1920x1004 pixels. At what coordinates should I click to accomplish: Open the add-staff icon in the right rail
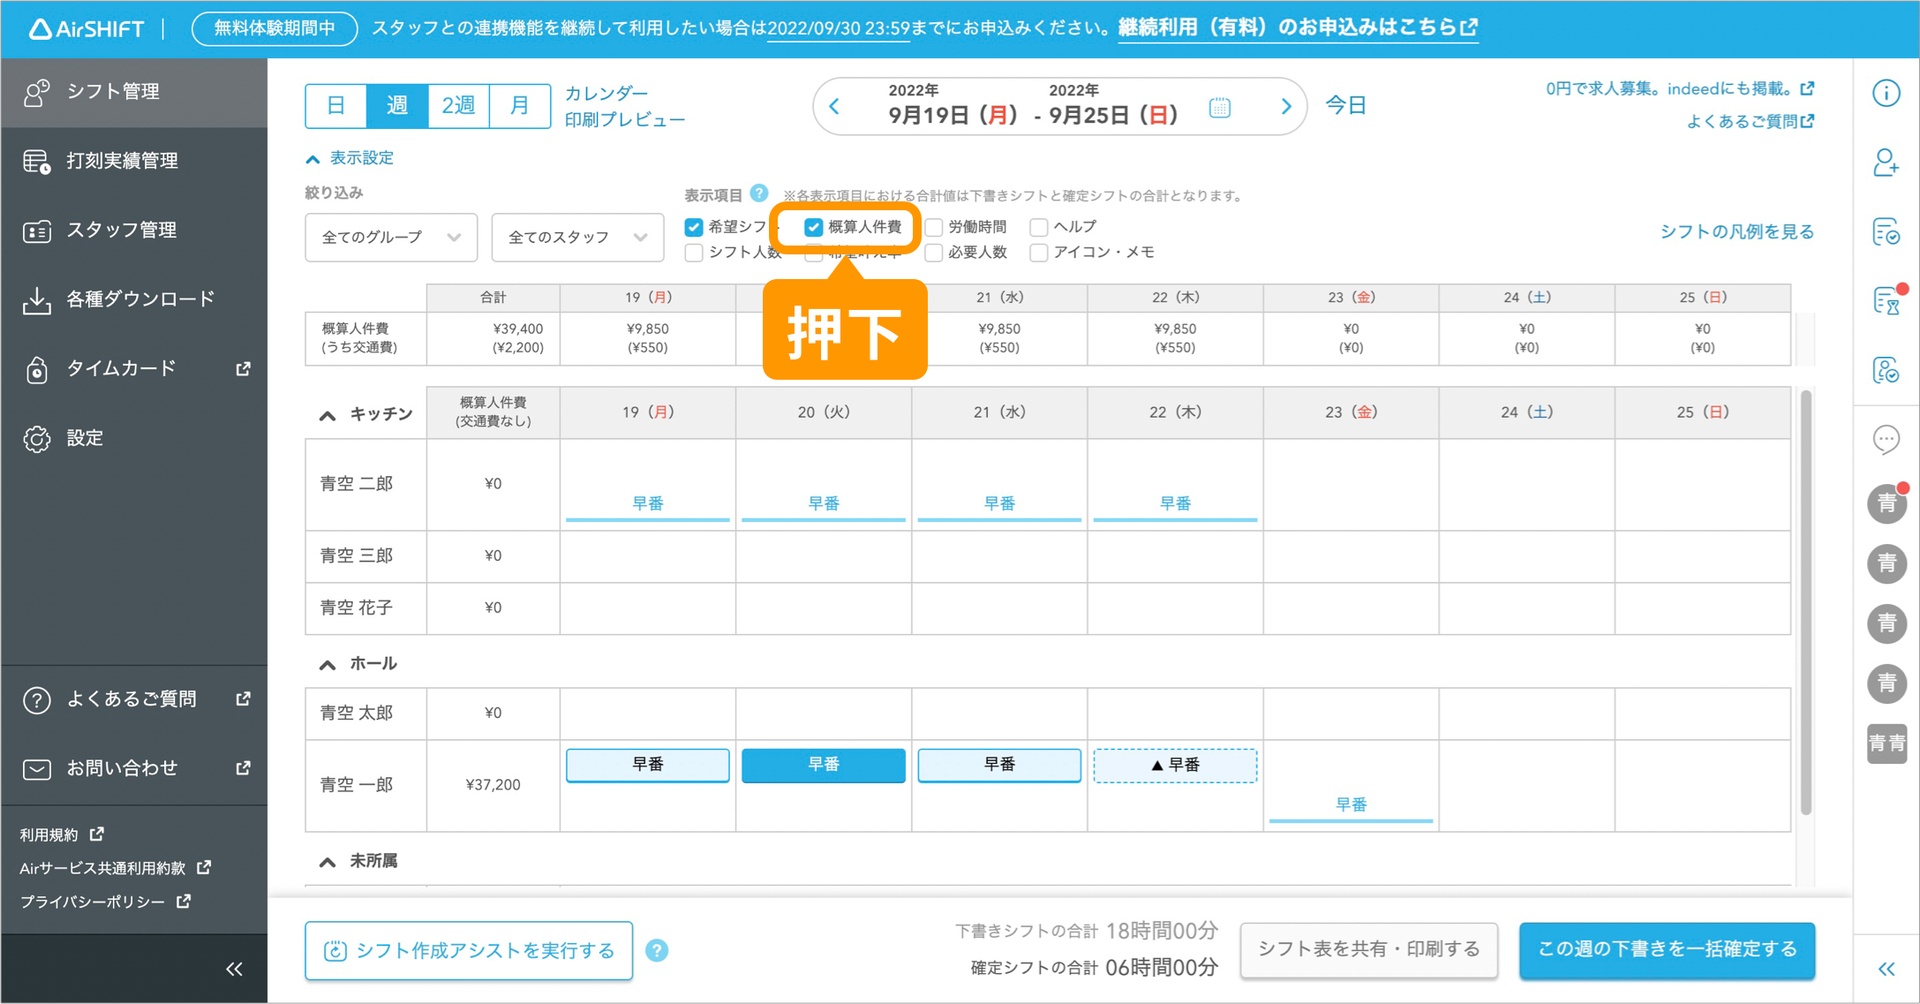pos(1886,162)
